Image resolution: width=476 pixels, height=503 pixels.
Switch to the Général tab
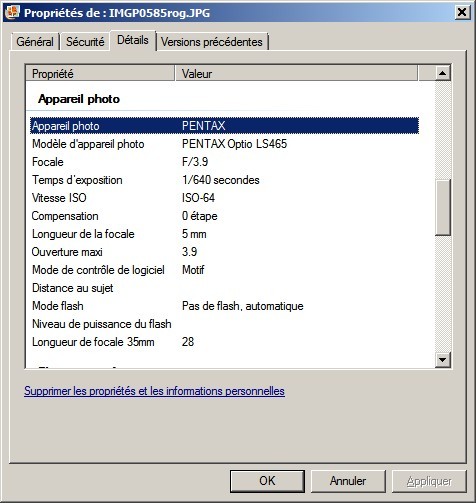pos(35,42)
